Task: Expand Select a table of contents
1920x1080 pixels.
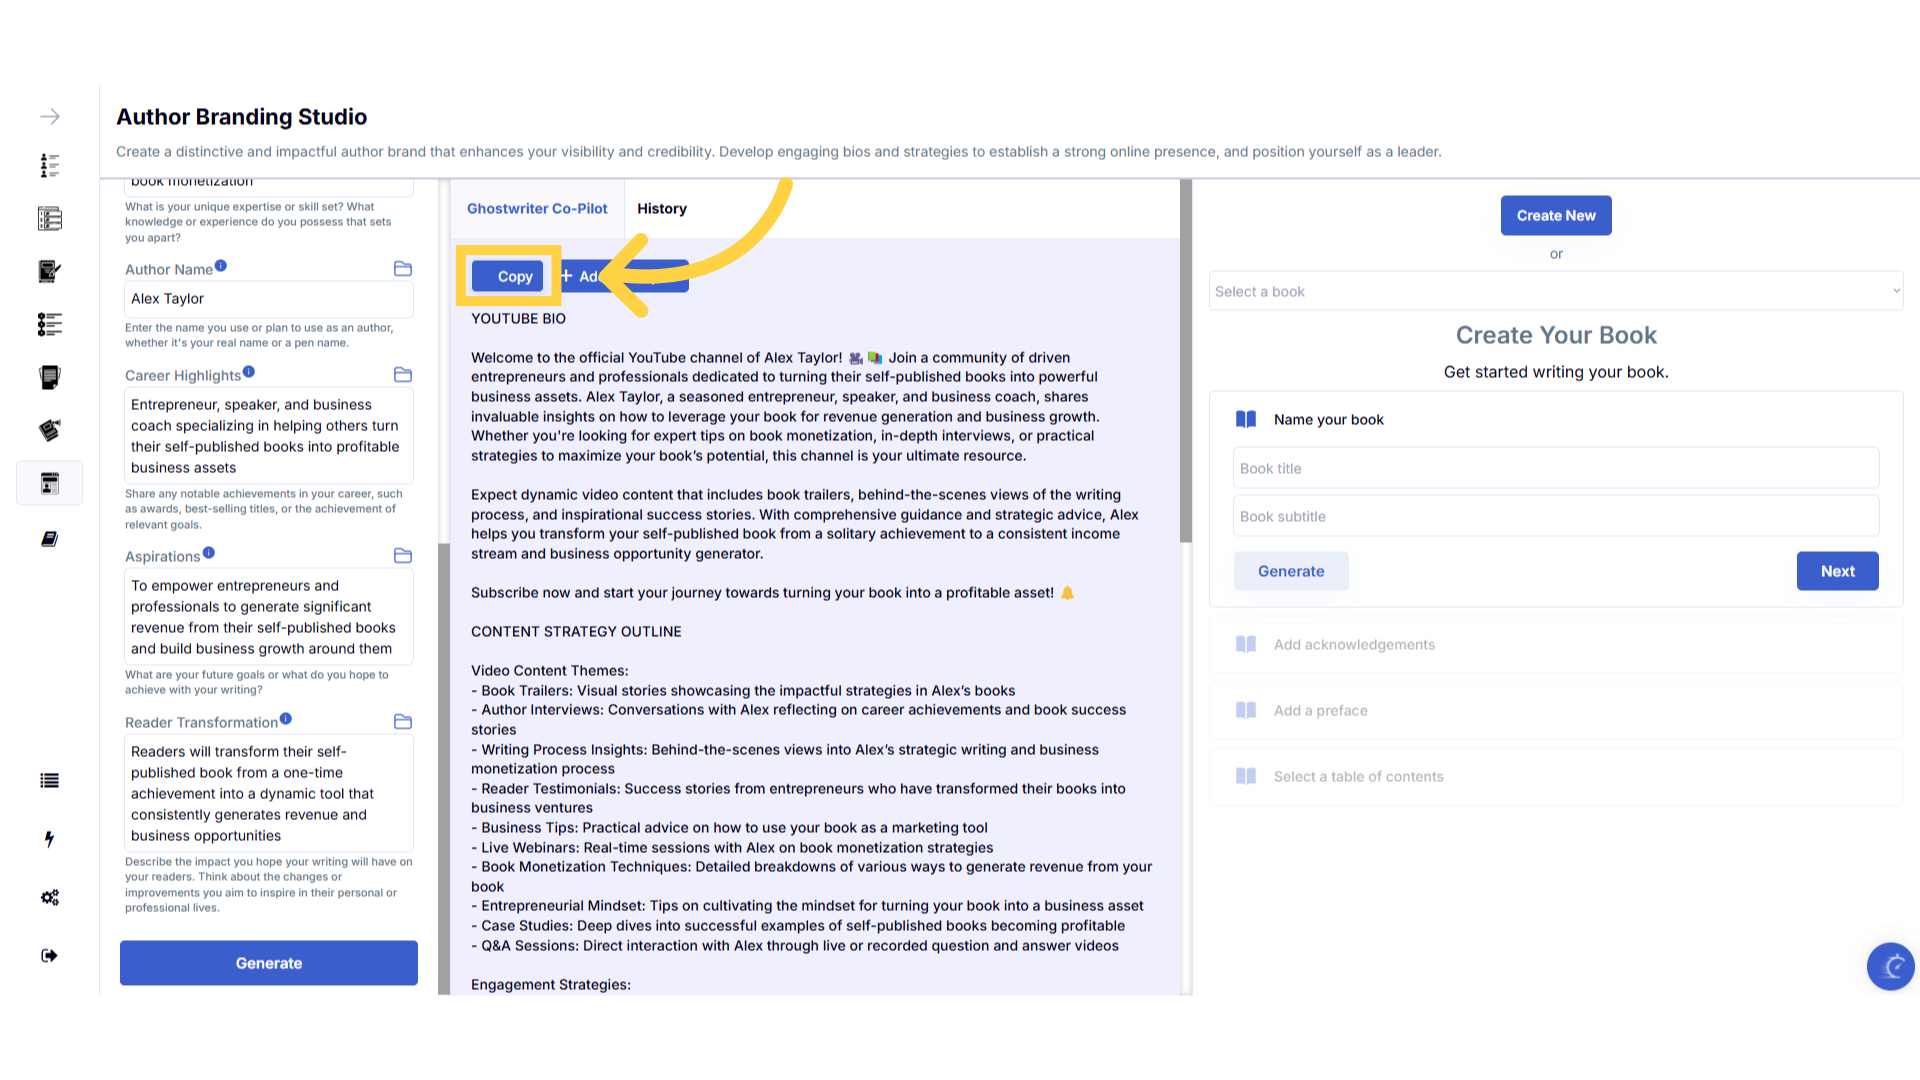Action: [1358, 777]
